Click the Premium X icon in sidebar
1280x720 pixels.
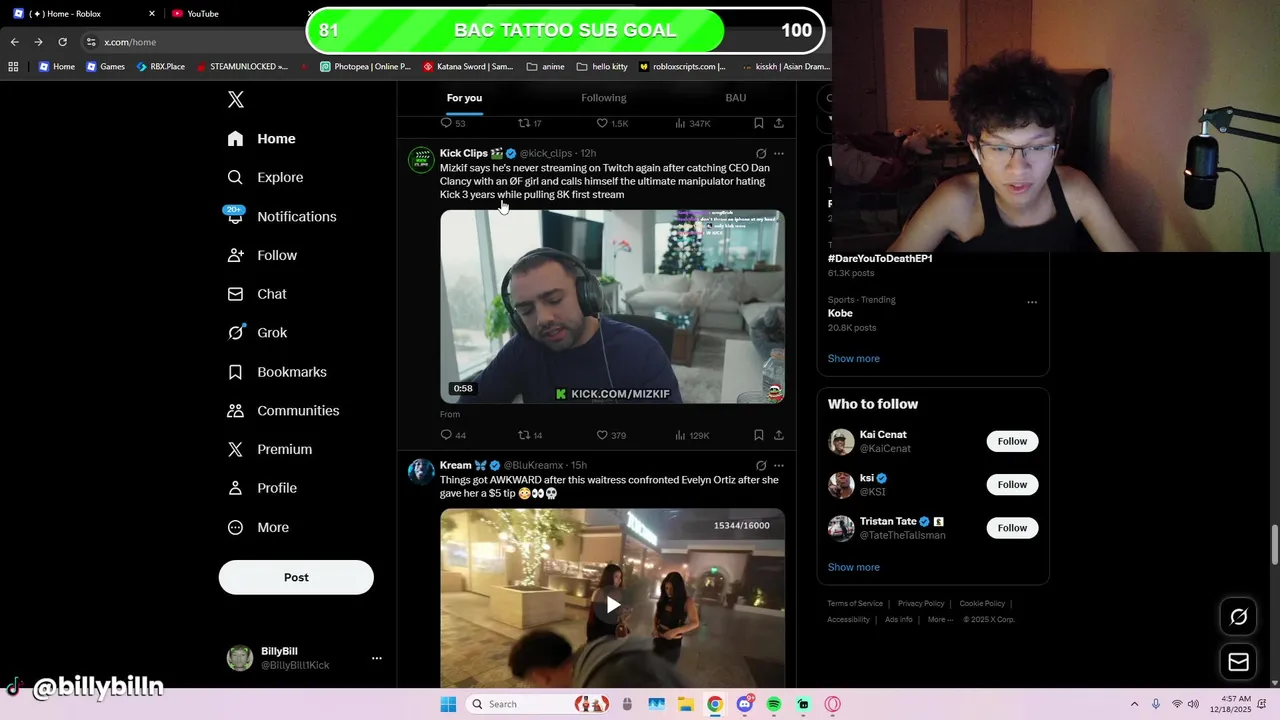[235, 449]
